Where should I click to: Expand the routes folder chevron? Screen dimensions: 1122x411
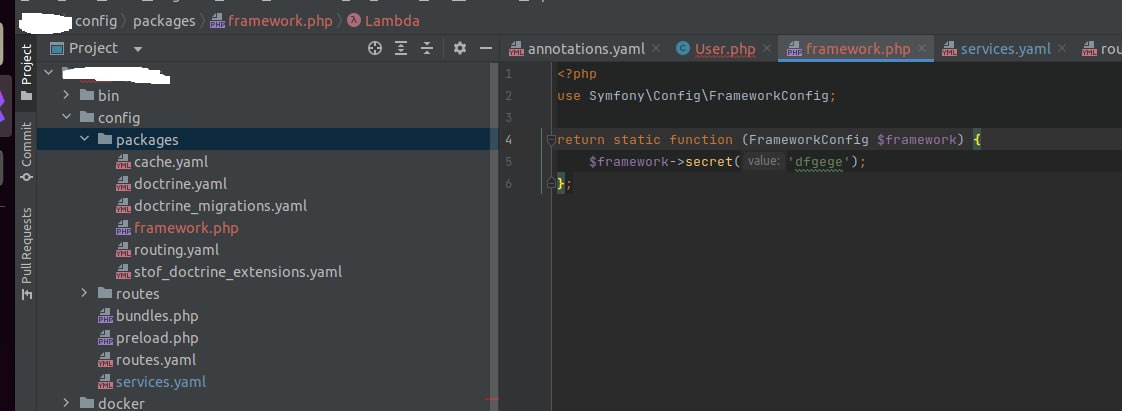[84, 293]
